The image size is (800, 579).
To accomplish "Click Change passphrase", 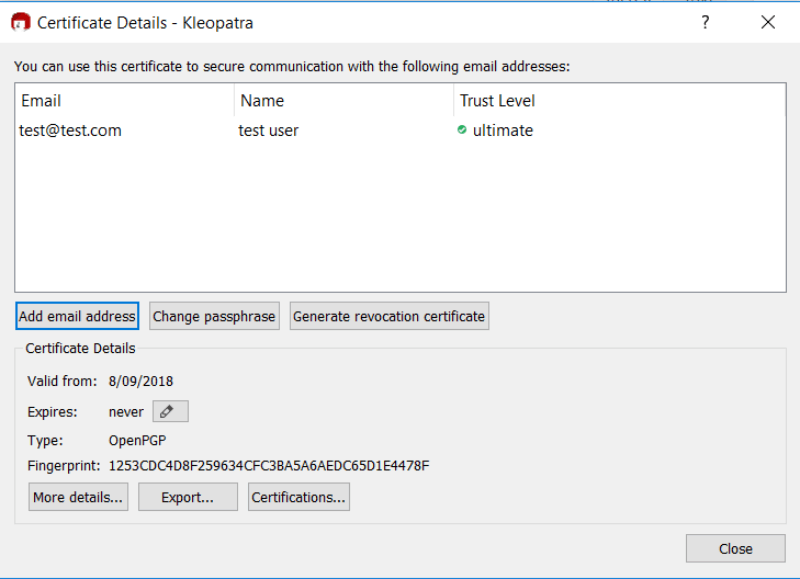I will (214, 315).
